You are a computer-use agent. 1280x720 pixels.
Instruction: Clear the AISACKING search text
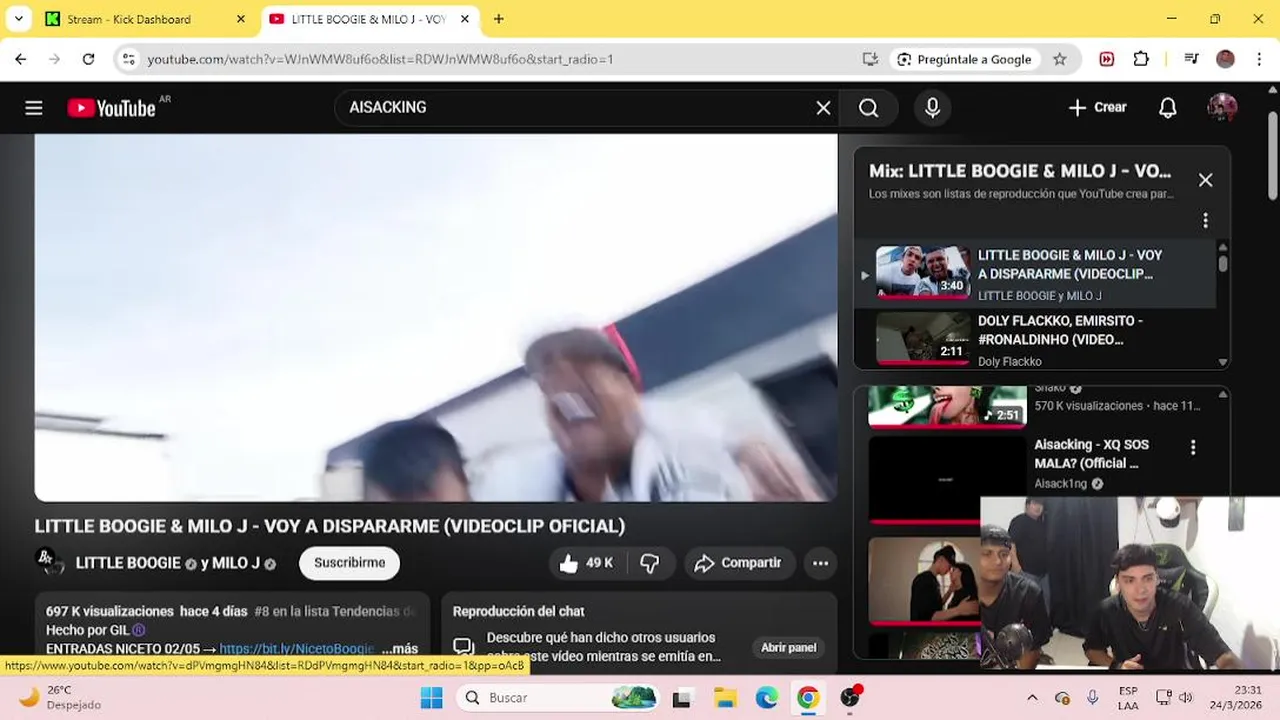coord(823,108)
